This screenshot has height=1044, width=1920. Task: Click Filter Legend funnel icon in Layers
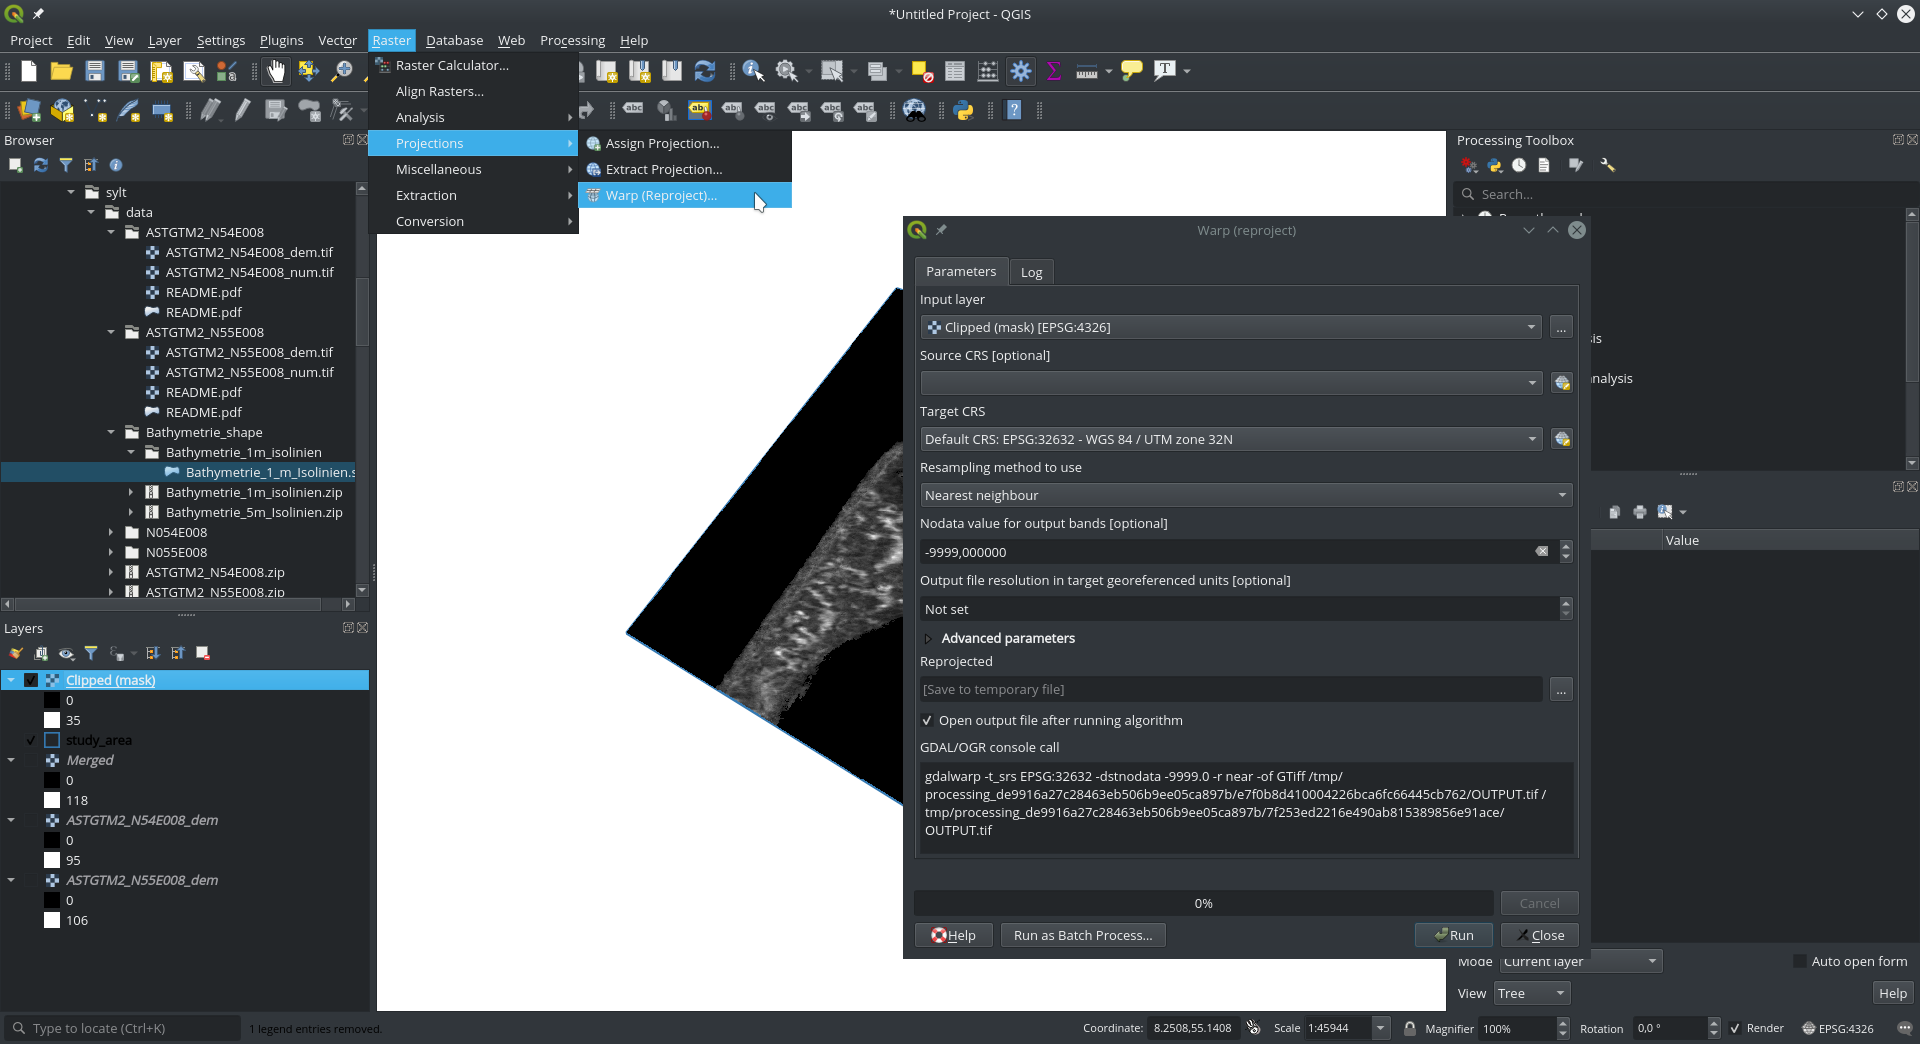coord(91,653)
